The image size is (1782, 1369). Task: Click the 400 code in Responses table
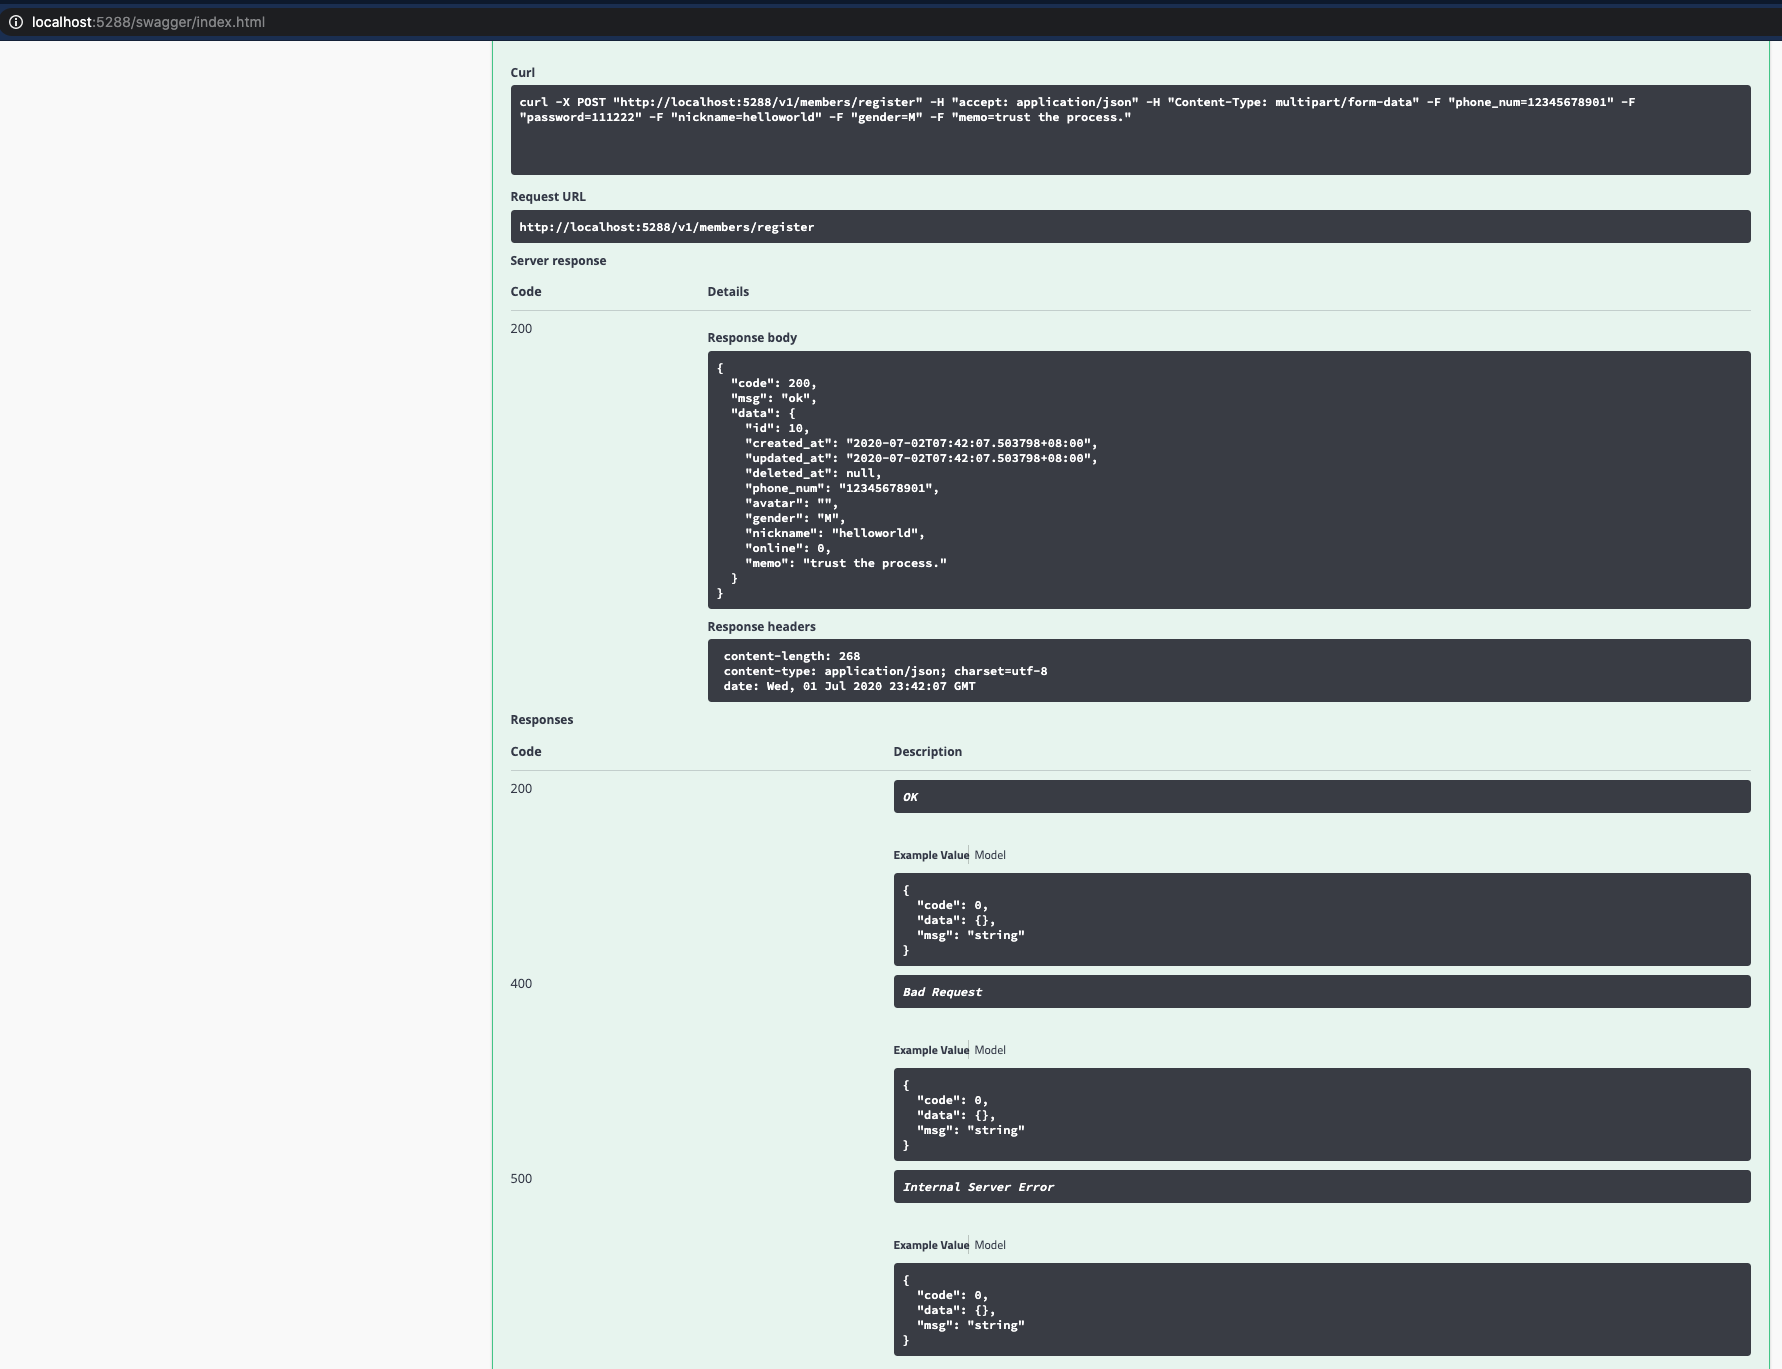point(521,984)
